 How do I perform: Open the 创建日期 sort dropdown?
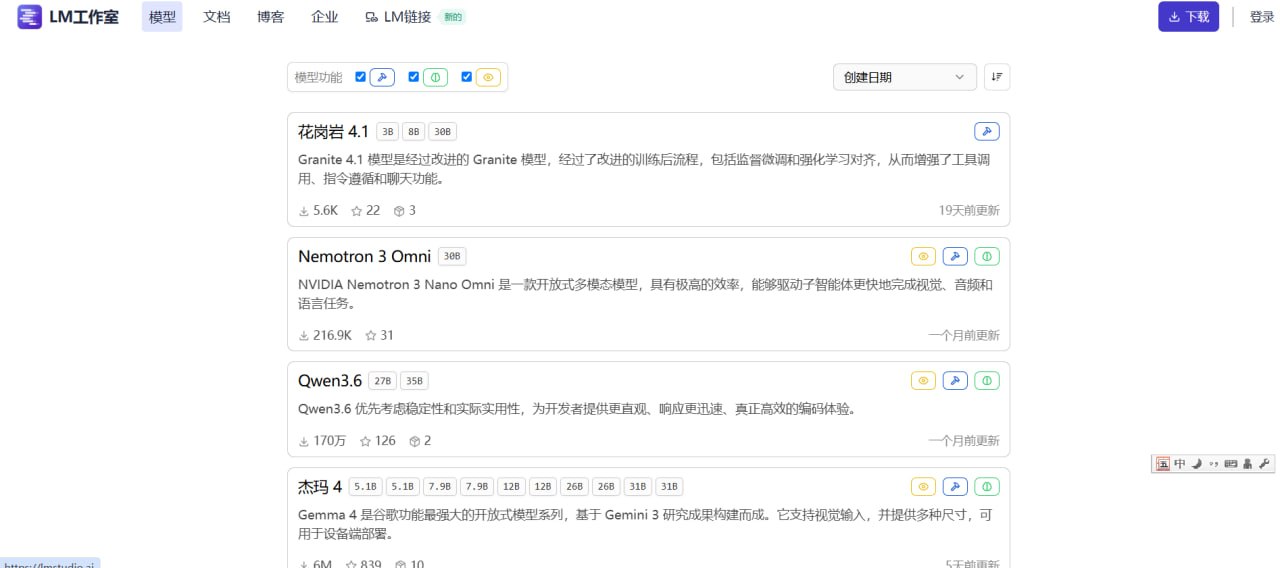click(905, 77)
